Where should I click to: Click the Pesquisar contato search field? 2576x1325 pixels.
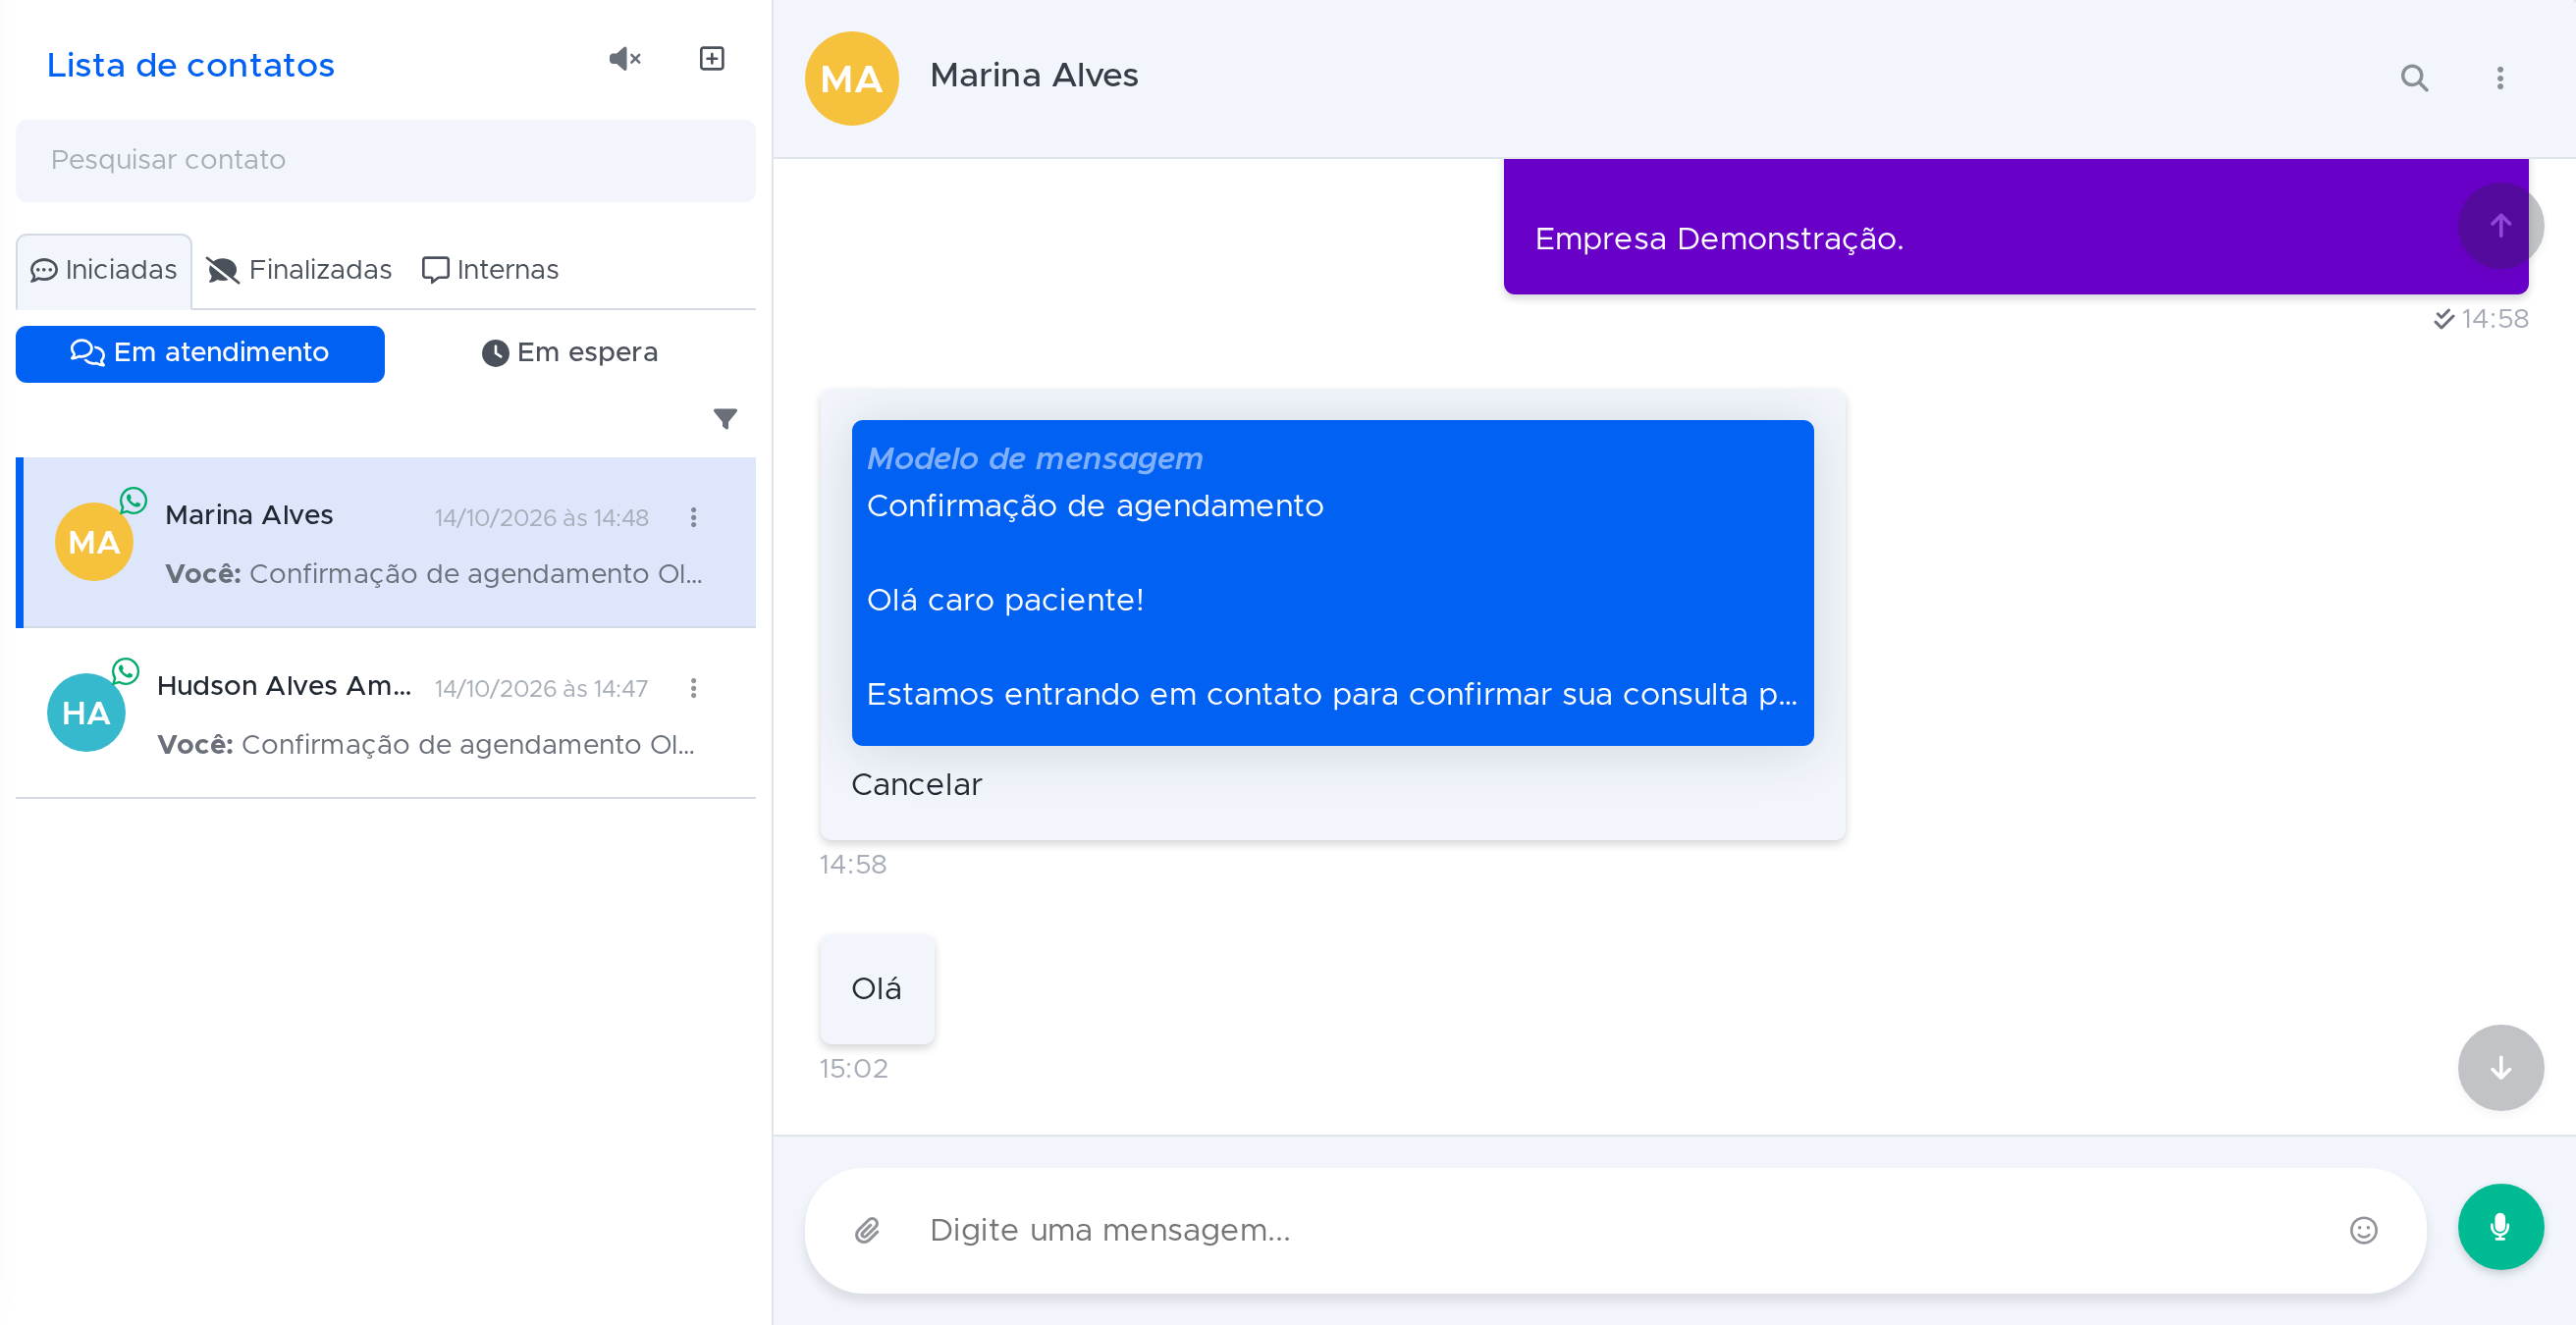385,160
